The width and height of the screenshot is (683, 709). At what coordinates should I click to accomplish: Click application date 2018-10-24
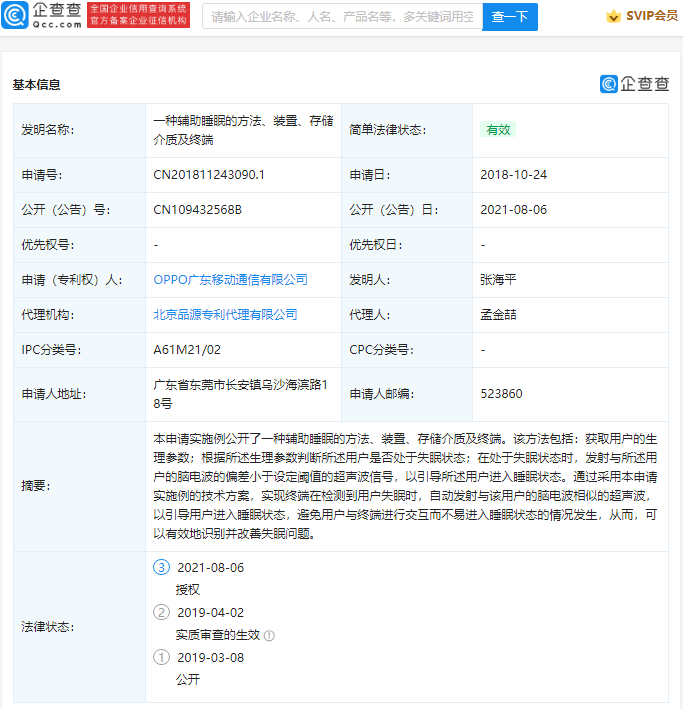coord(513,175)
